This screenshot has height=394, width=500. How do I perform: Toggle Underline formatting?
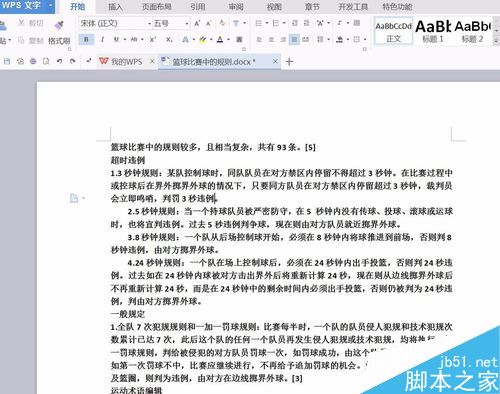[116, 40]
